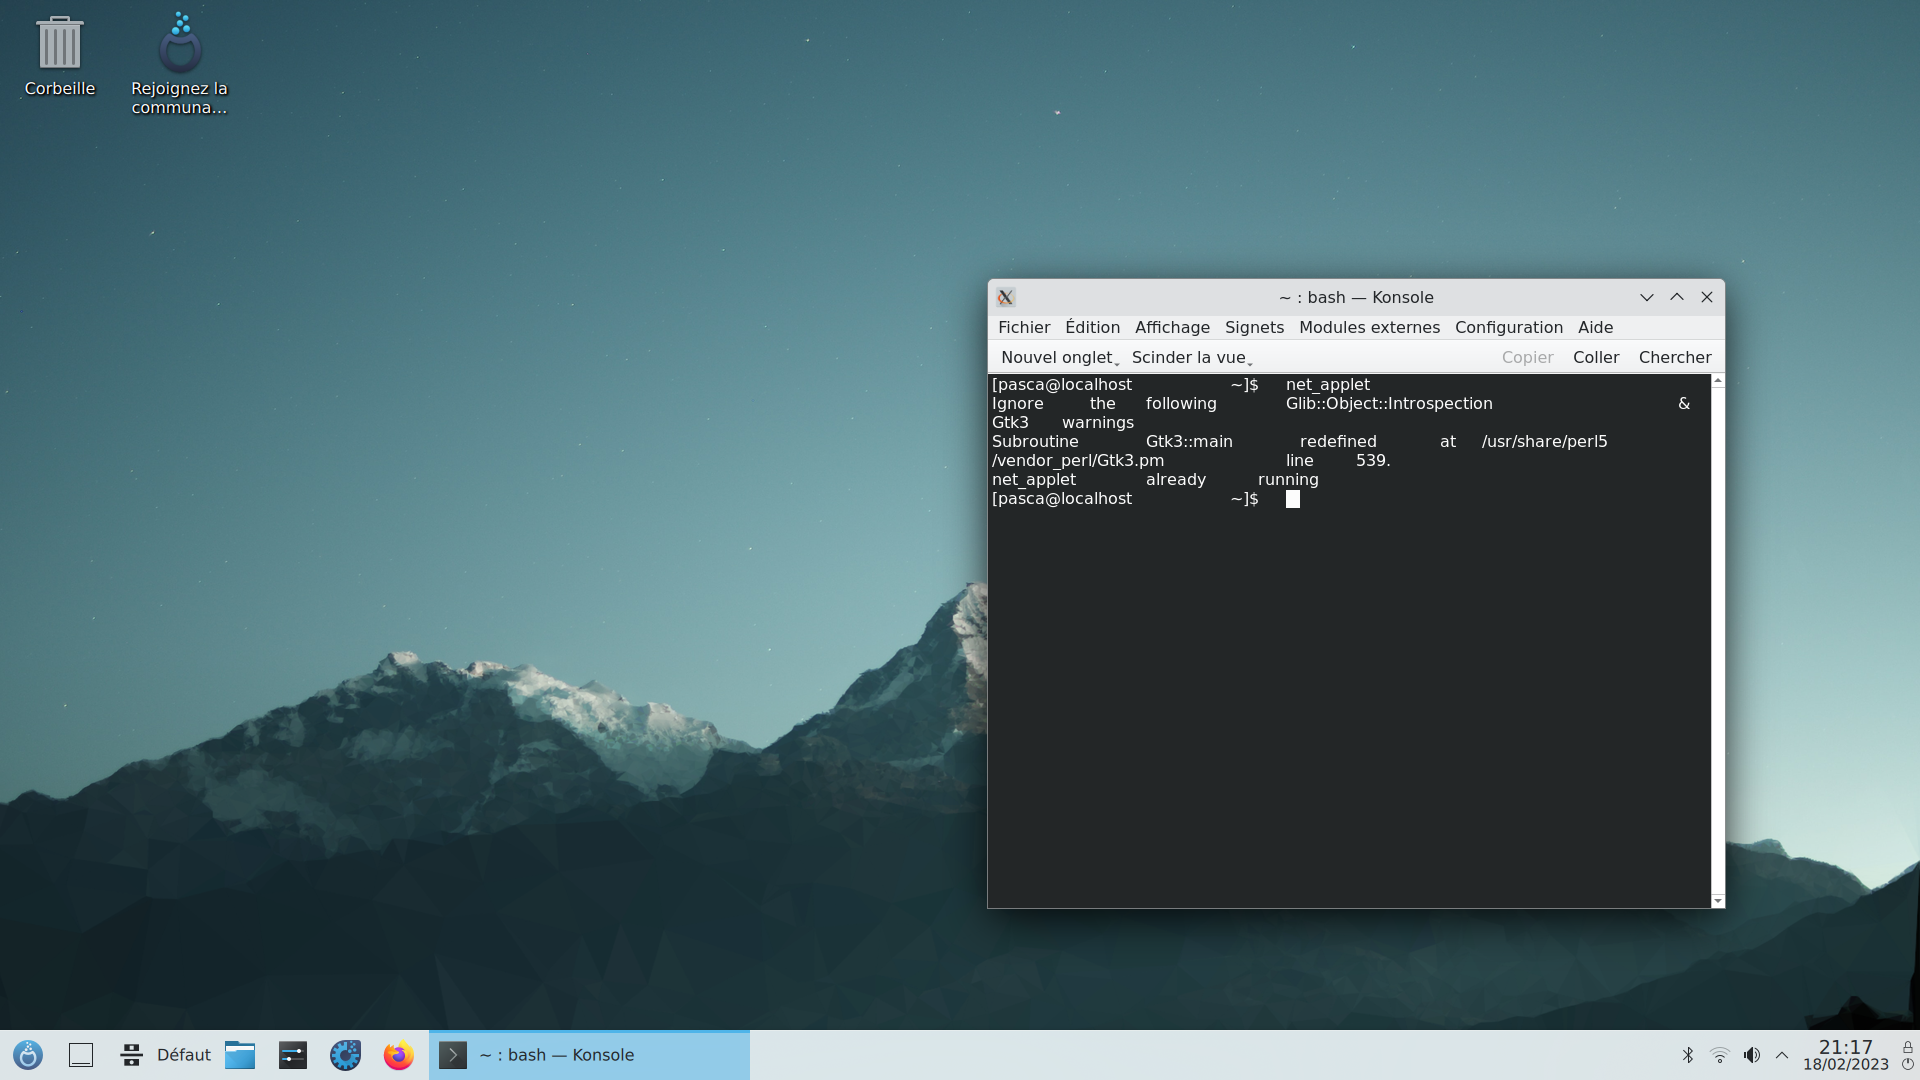
Task: Click the terminal cursor at the last prompt
Action: (x=1293, y=499)
